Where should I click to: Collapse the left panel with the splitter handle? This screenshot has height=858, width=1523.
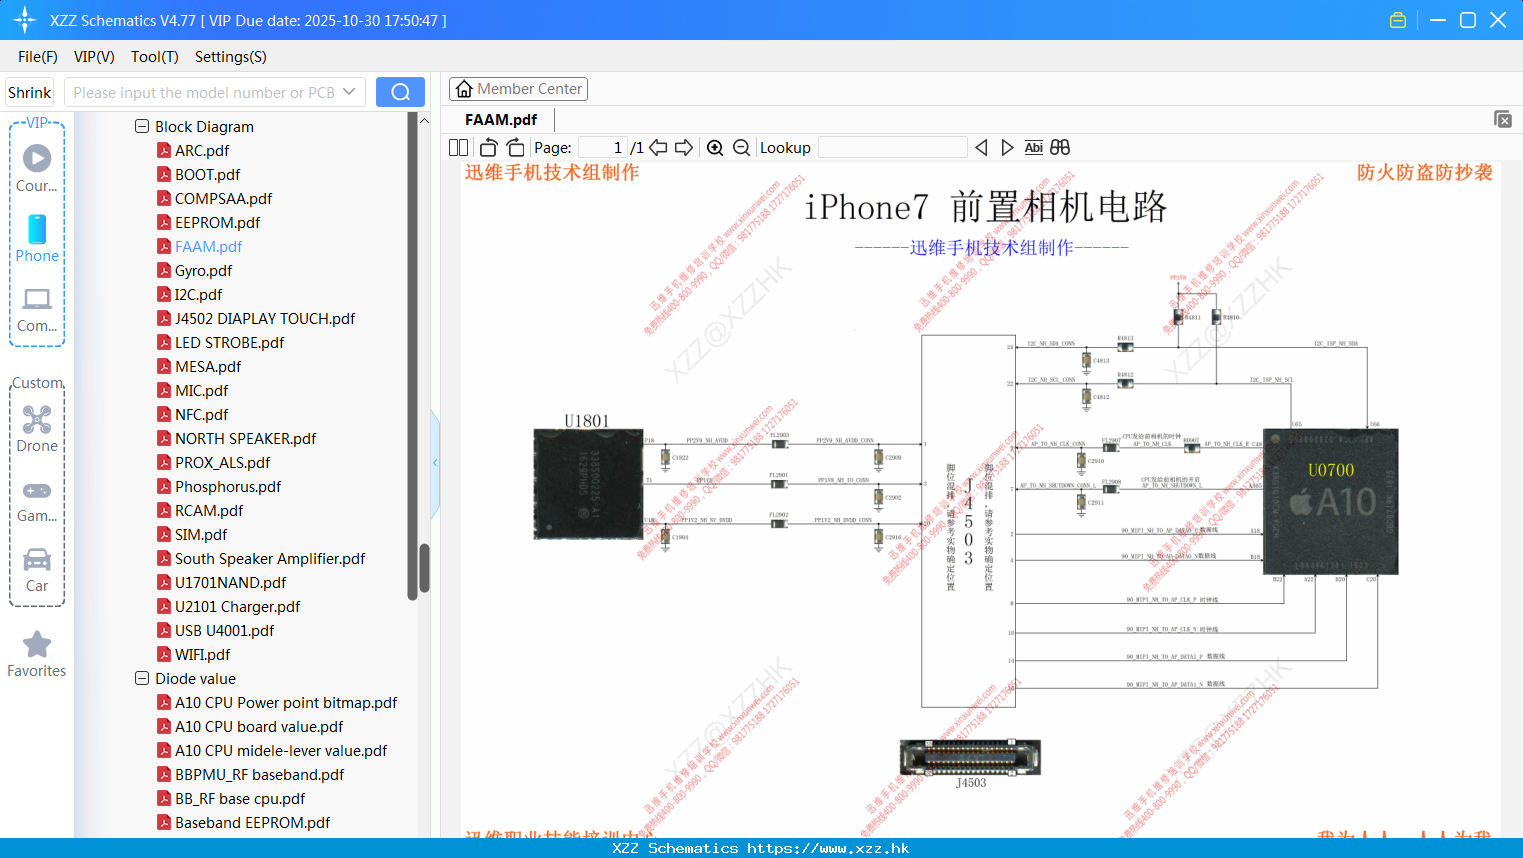click(435, 463)
